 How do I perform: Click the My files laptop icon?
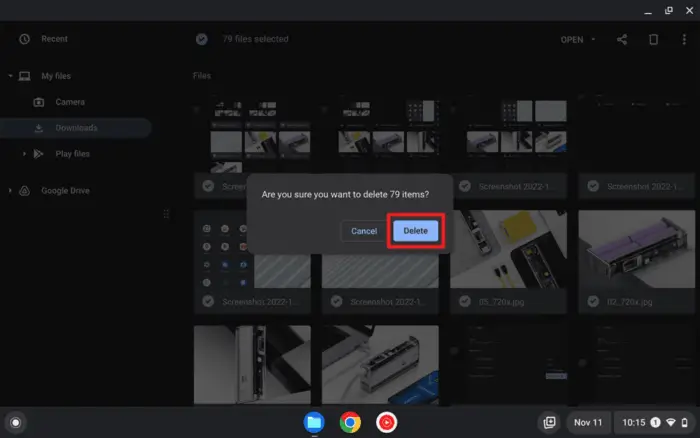tap(25, 76)
